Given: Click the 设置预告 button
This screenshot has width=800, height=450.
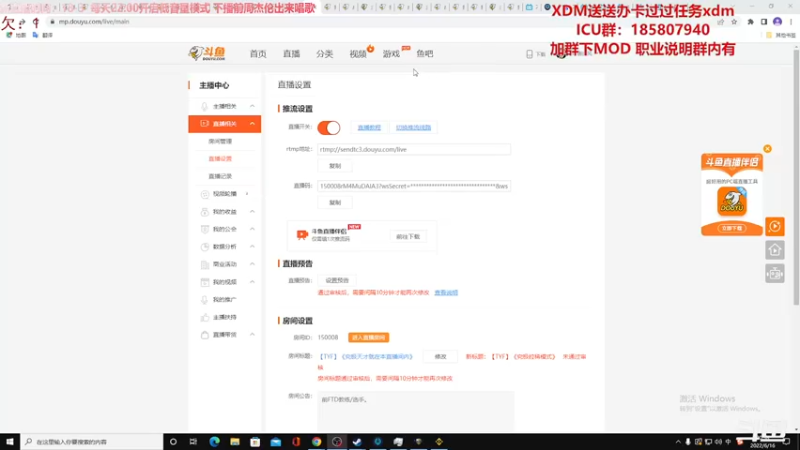Looking at the screenshot, I should point(337,280).
